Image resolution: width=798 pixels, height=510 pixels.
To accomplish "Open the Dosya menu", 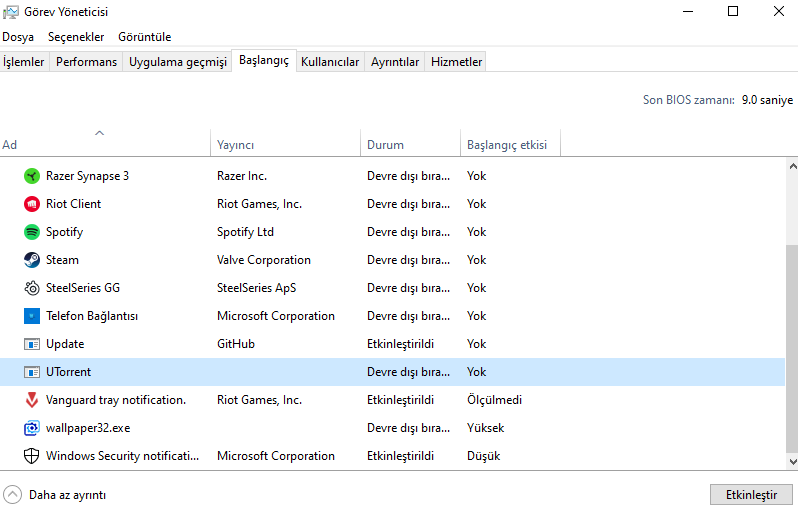I will pyautogui.click(x=18, y=37).
